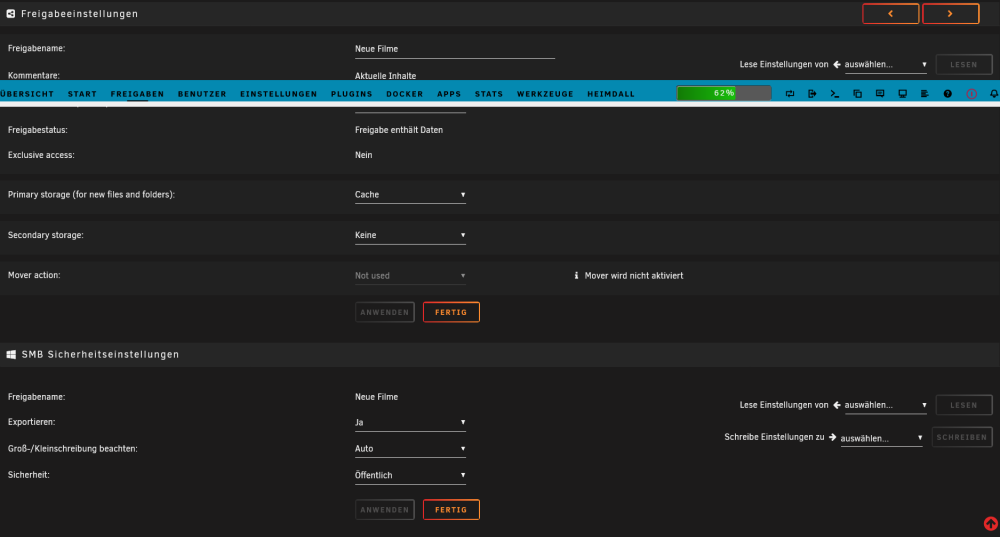Toggle the help question mark icon
The height and width of the screenshot is (537, 1000).
pyautogui.click(x=947, y=94)
